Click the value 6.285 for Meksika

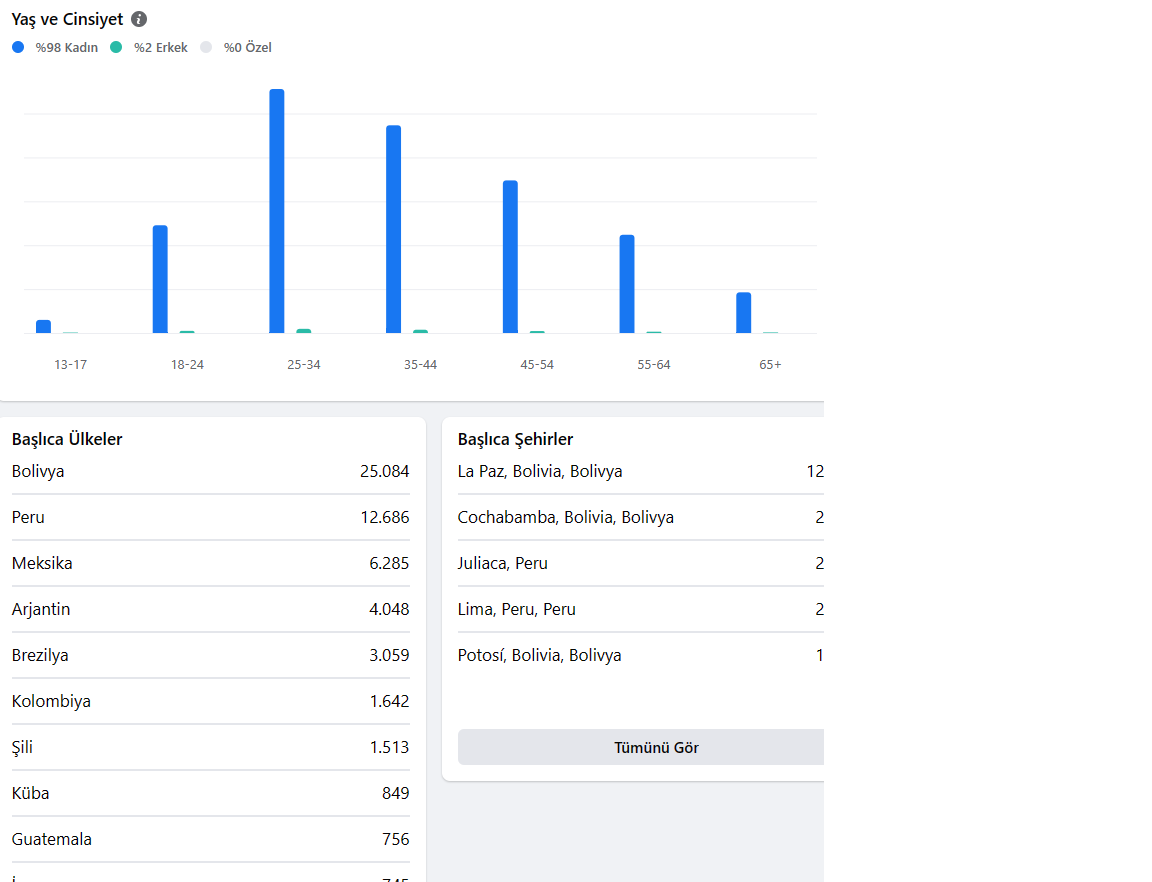click(389, 563)
